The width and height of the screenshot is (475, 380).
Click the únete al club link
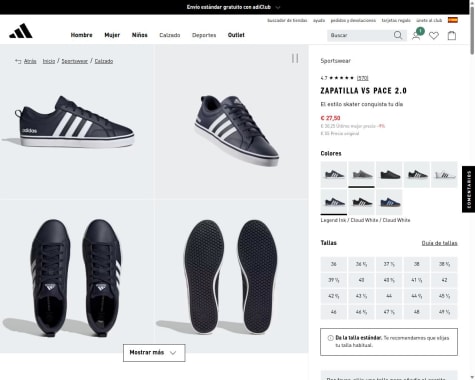pyautogui.click(x=429, y=20)
